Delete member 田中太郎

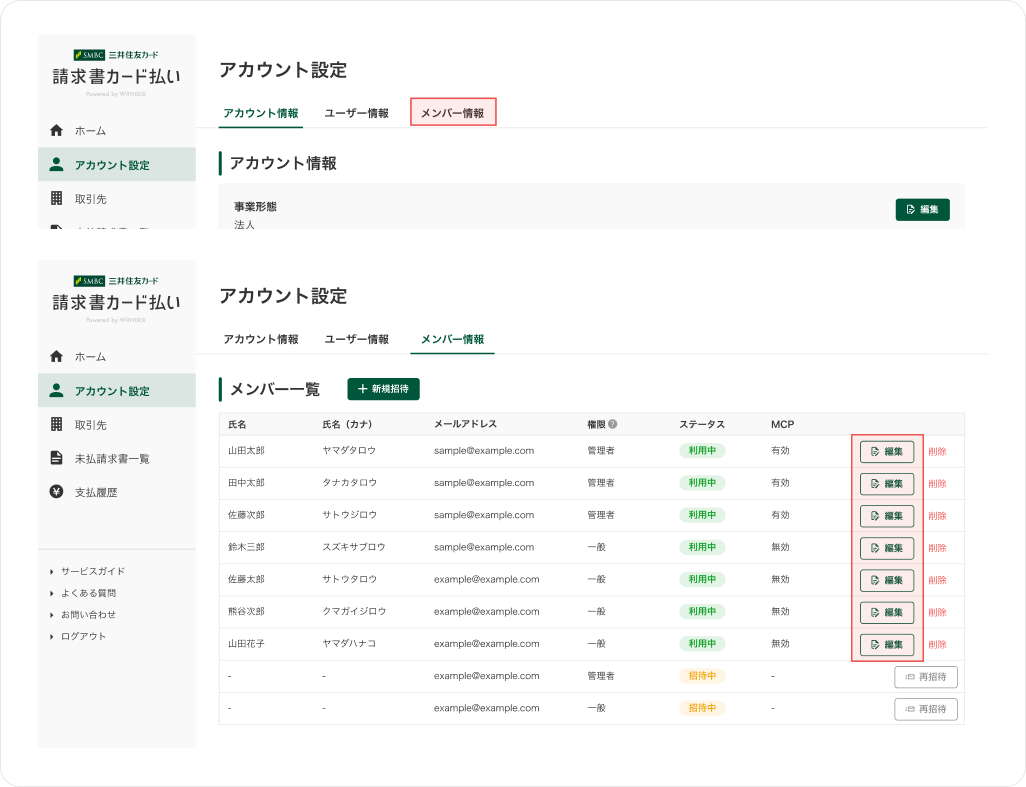pyautogui.click(x=937, y=483)
